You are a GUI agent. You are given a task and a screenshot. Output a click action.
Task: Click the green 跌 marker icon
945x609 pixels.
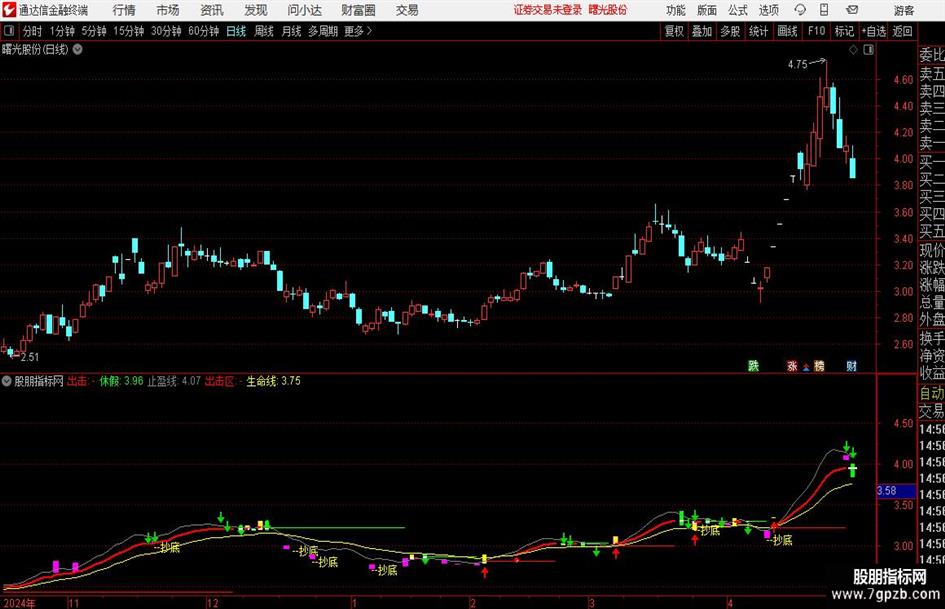point(753,366)
